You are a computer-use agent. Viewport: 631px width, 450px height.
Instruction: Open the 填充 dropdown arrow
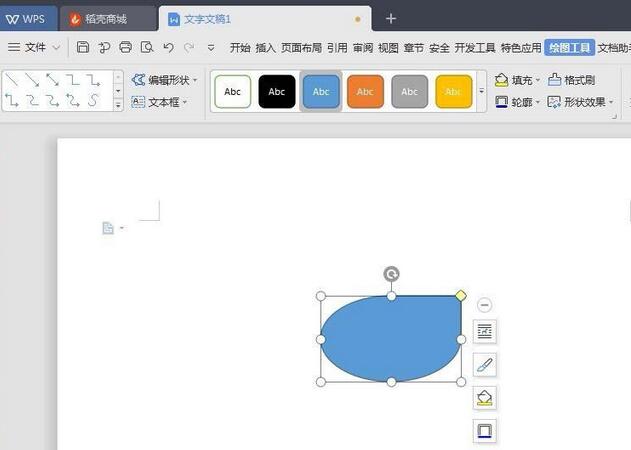point(538,80)
